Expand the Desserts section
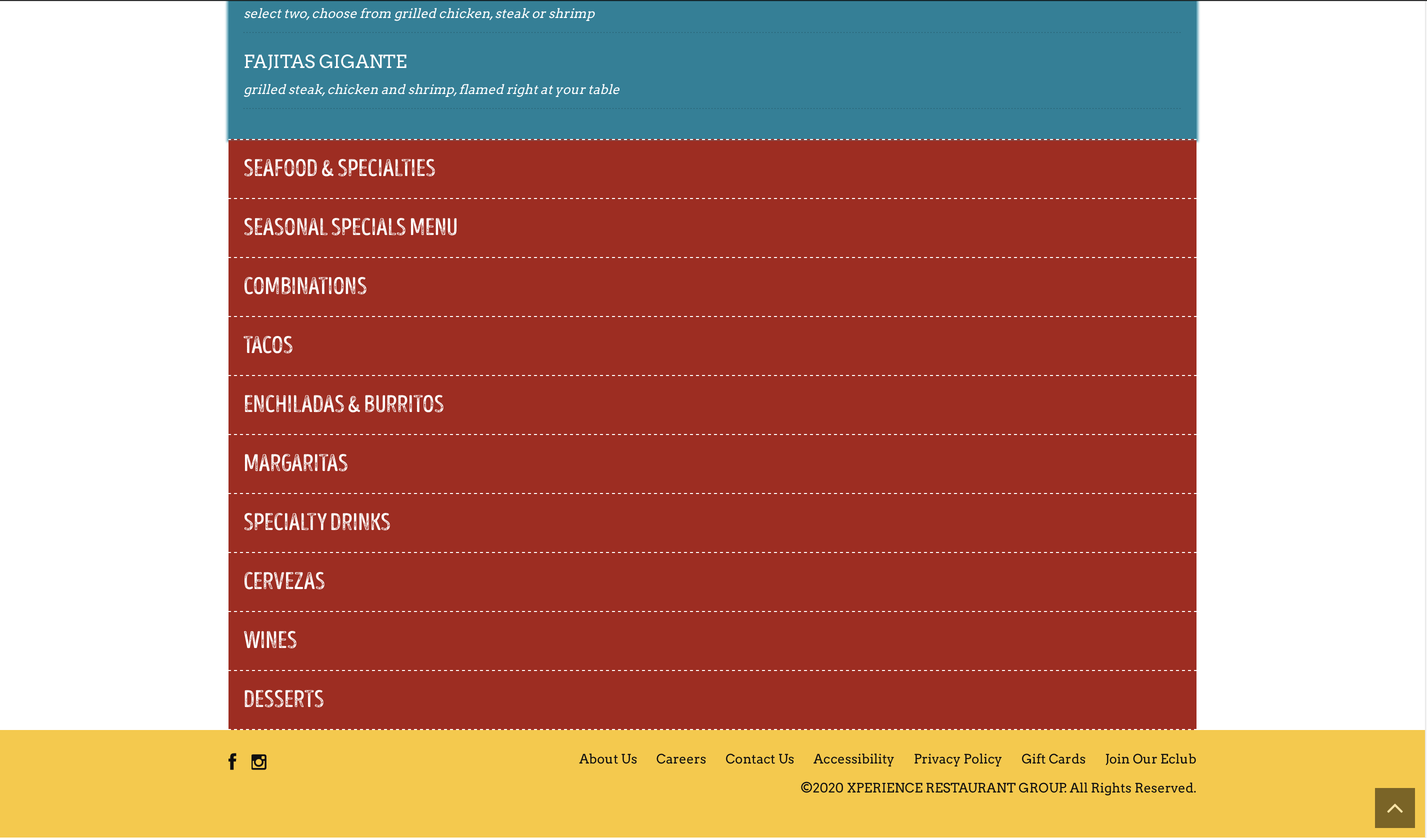 click(x=283, y=699)
